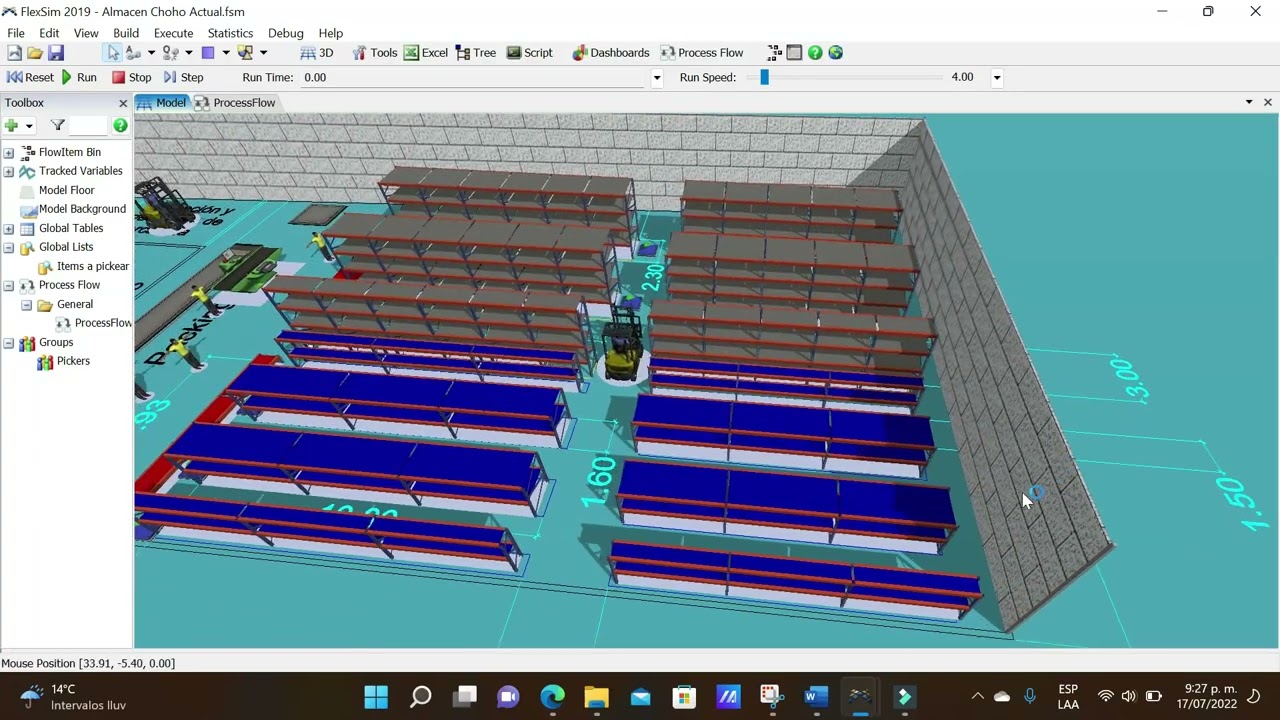Viewport: 1280px width, 720px height.
Task: Open the Statistics menu
Action: pos(230,33)
